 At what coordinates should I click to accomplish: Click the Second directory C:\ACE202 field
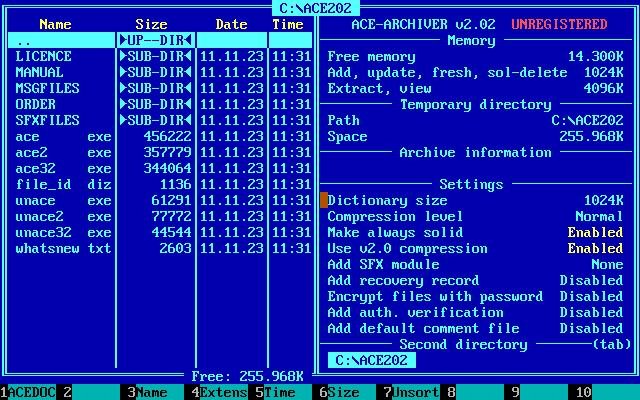pos(371,360)
